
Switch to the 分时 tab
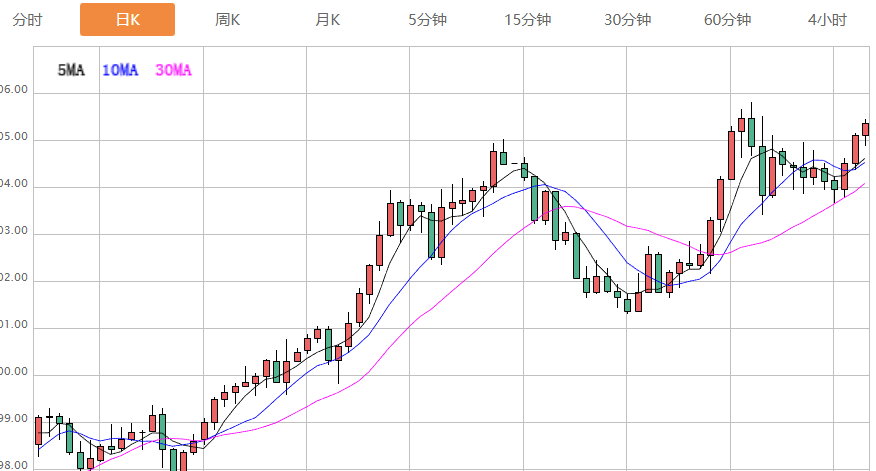27,20
